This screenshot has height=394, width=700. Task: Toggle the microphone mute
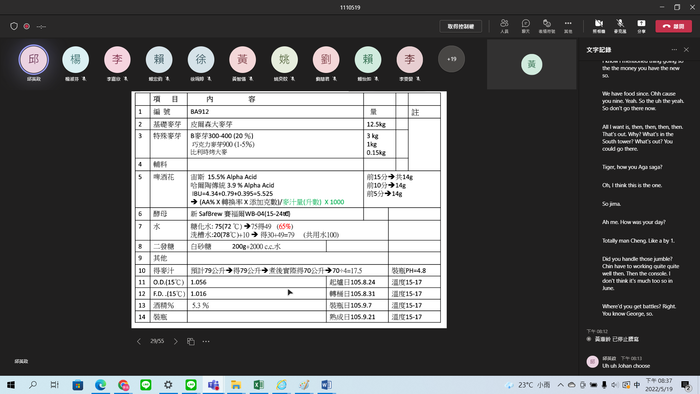tap(620, 26)
